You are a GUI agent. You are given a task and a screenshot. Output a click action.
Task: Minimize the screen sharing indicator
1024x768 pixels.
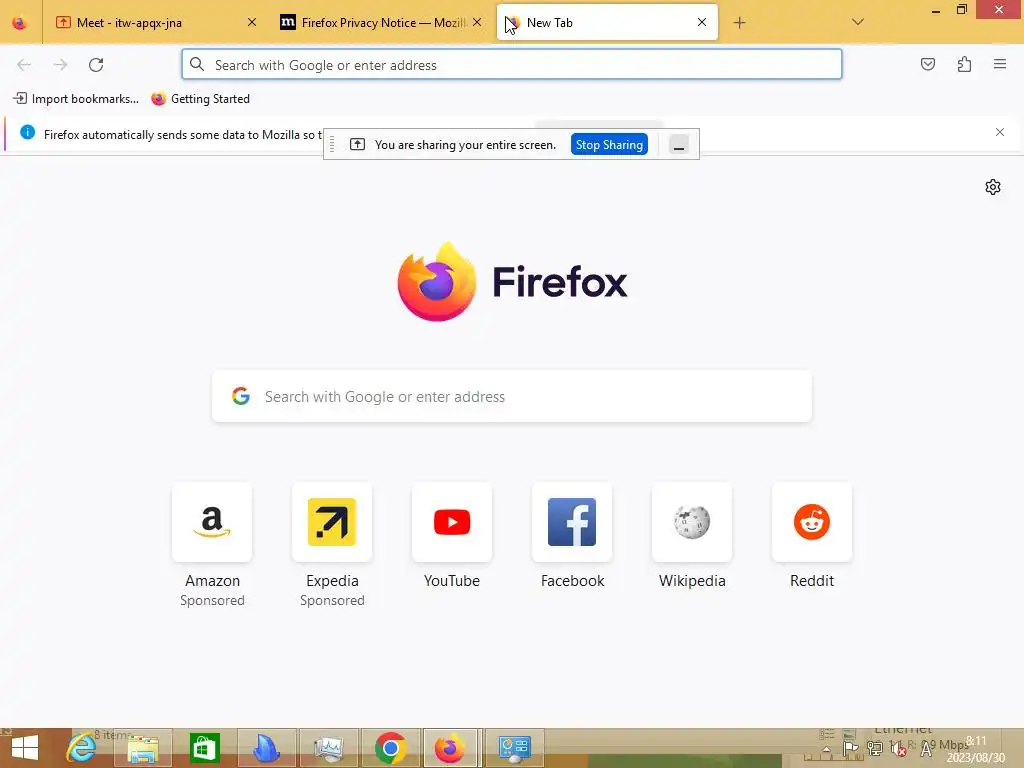[x=679, y=144]
